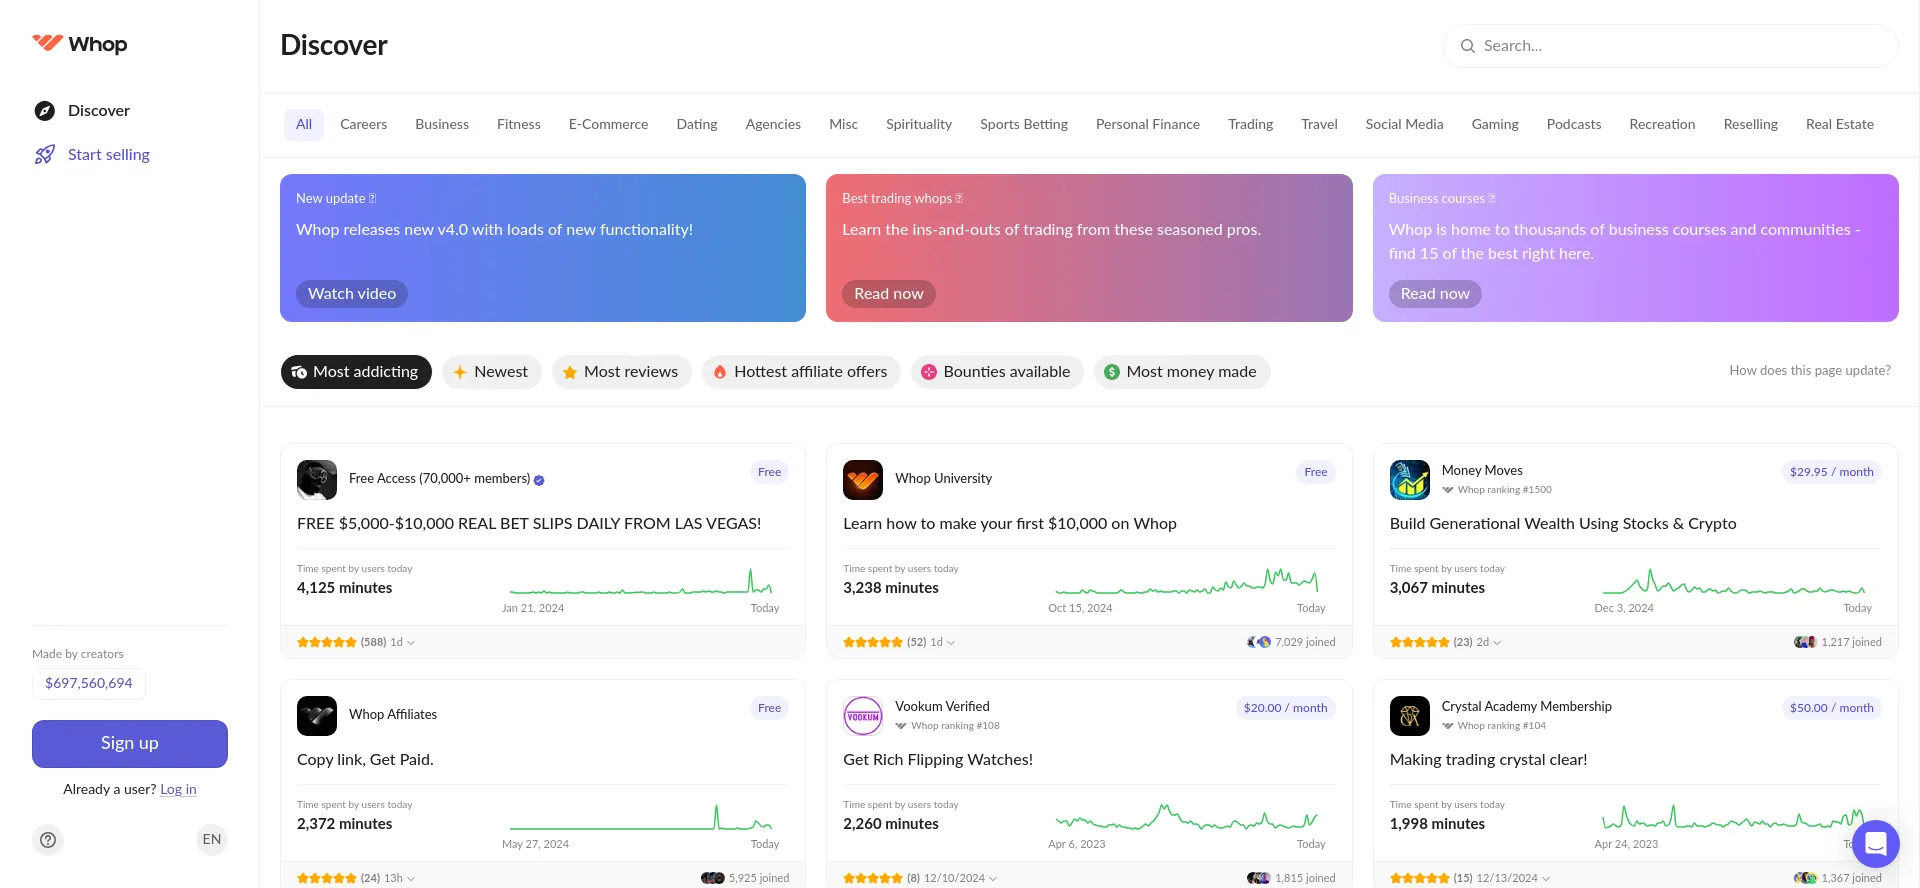Screen dimensions: 1920x888
Task: Click Start selling sidebar link
Action: point(109,155)
